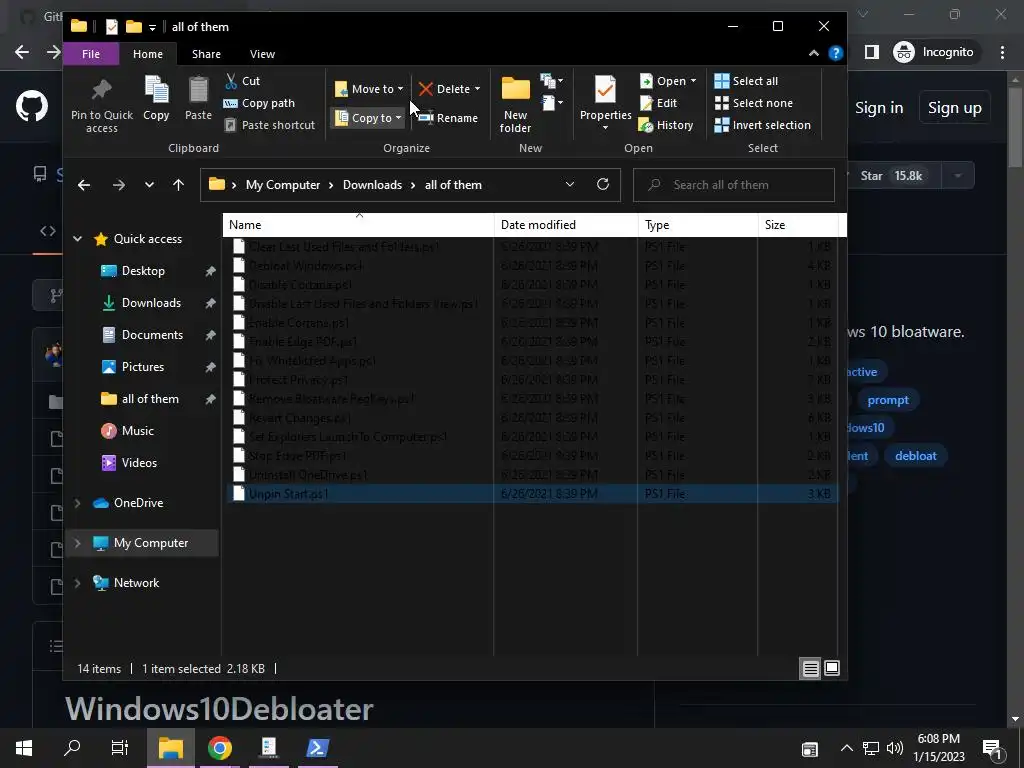Collapse Quick access tree node
The height and width of the screenshot is (768, 1024).
(x=77, y=239)
